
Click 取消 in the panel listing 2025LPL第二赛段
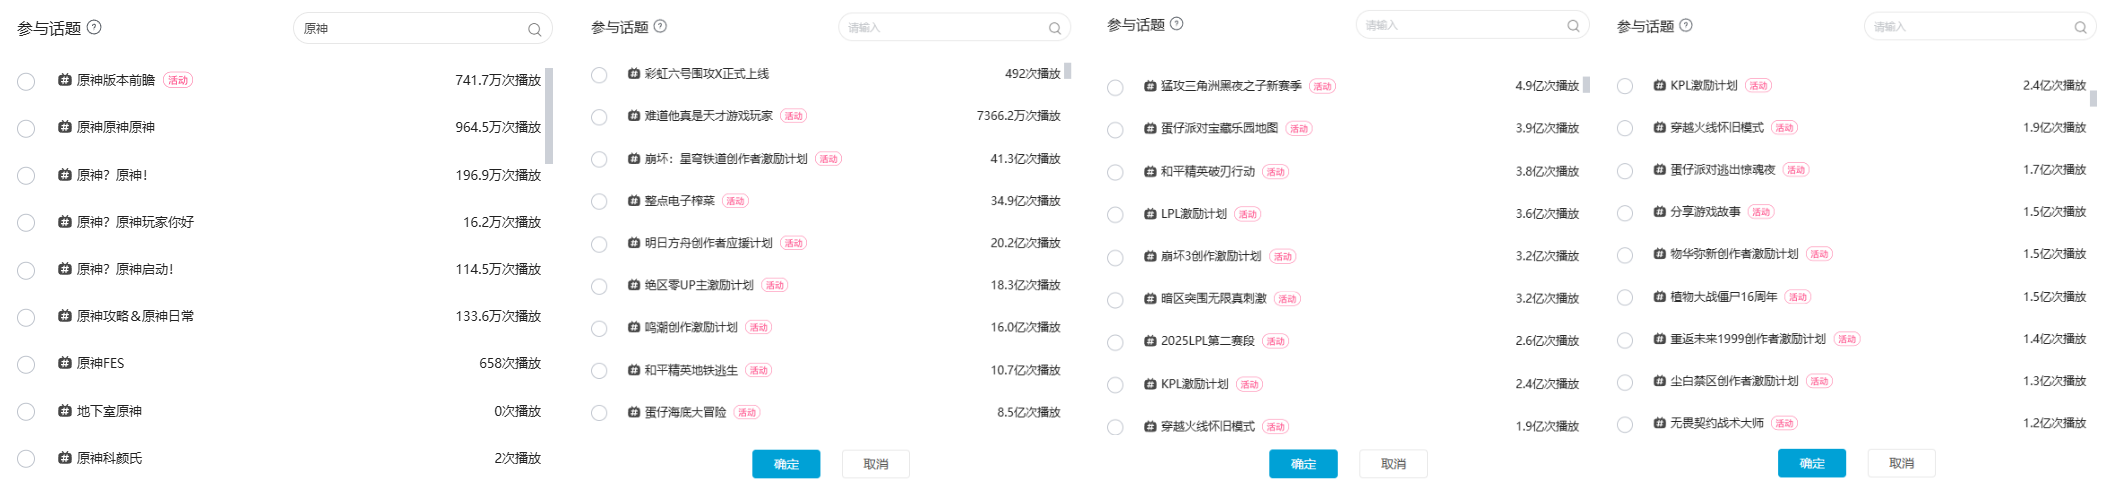click(1393, 464)
